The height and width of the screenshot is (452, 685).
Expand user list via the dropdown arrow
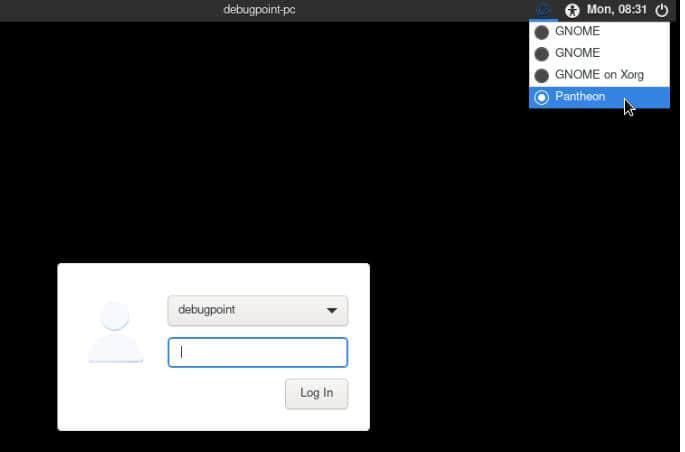point(332,311)
